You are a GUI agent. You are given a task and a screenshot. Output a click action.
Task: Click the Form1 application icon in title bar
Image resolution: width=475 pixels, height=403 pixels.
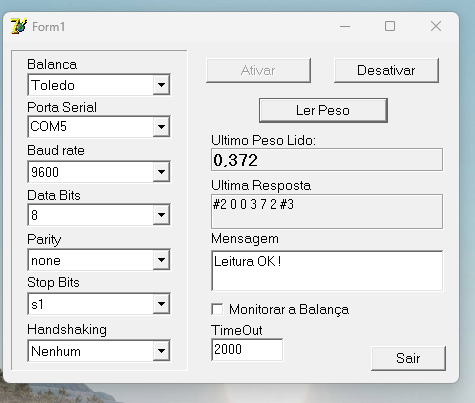coord(19,26)
